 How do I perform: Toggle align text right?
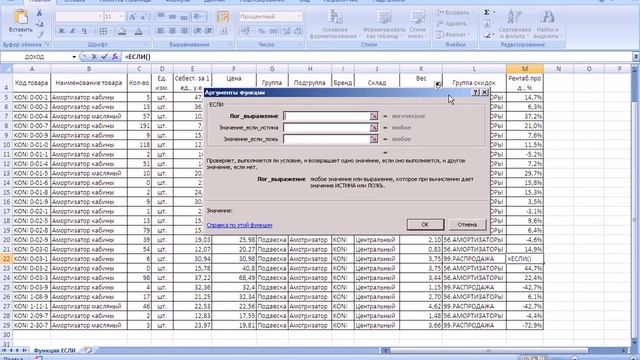[184, 31]
